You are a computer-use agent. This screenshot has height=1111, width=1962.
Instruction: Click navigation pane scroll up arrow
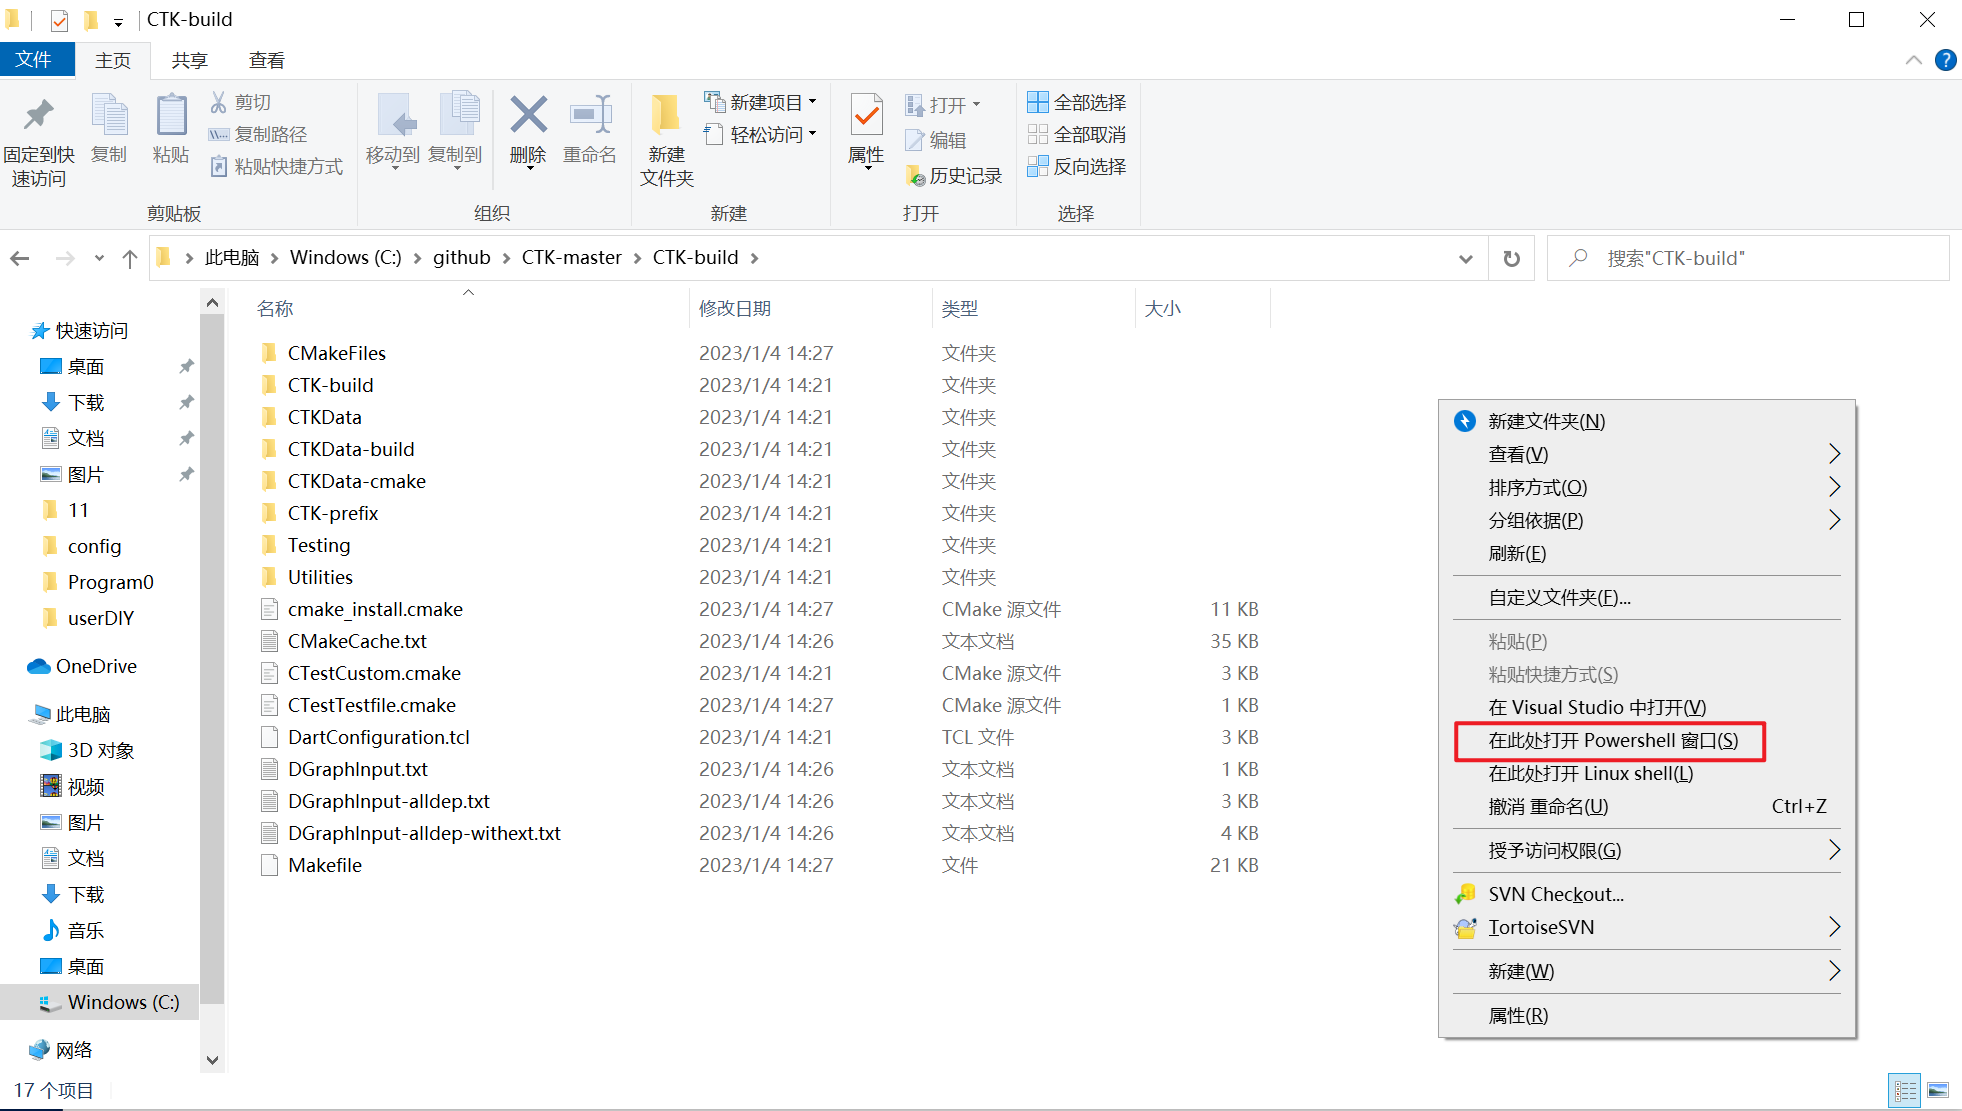(212, 302)
